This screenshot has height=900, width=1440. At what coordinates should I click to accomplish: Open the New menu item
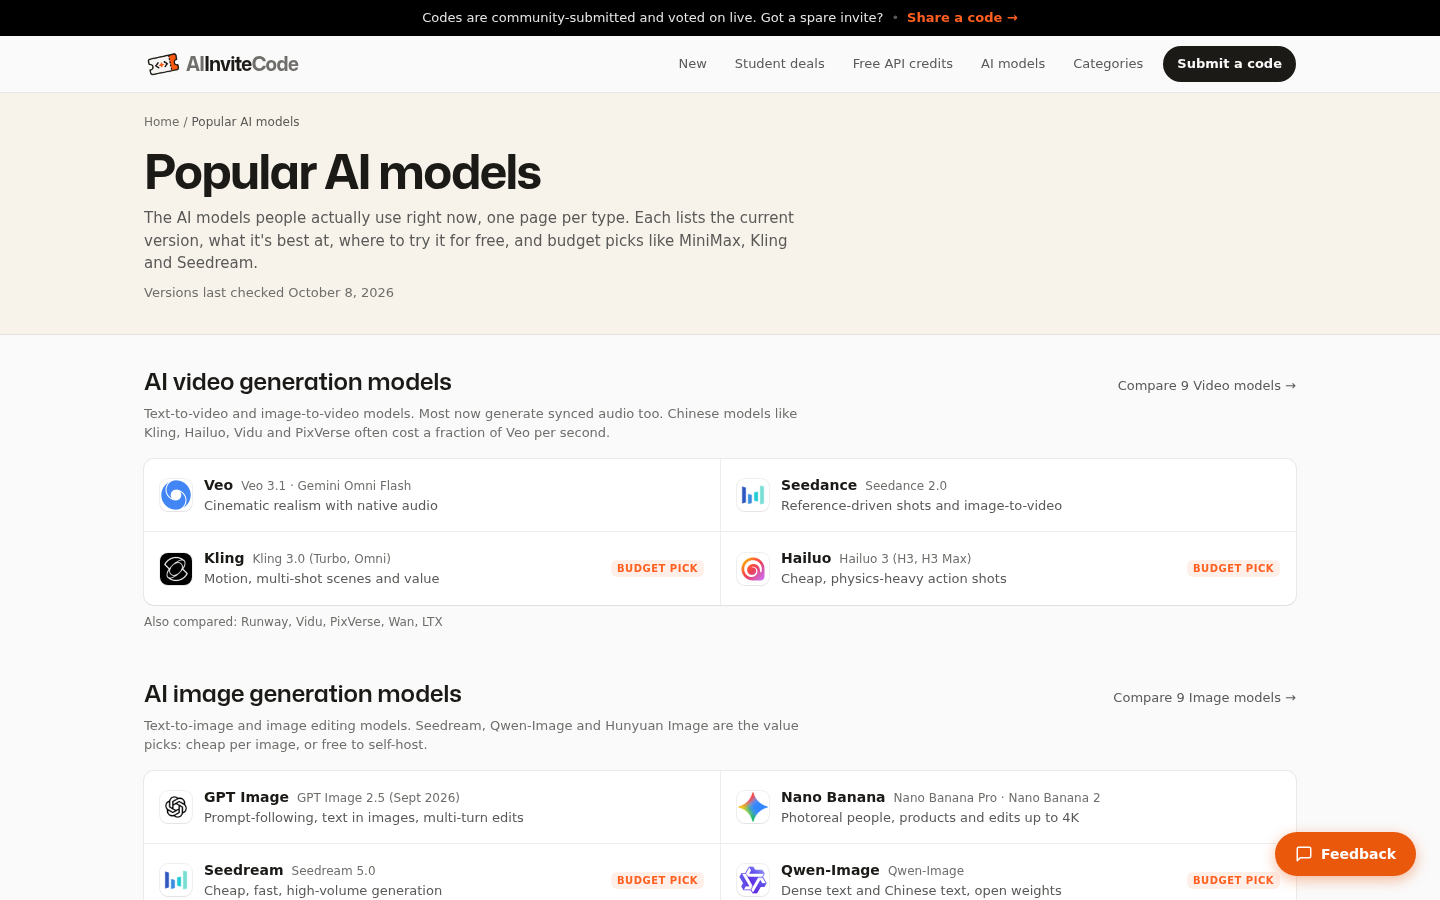point(692,64)
